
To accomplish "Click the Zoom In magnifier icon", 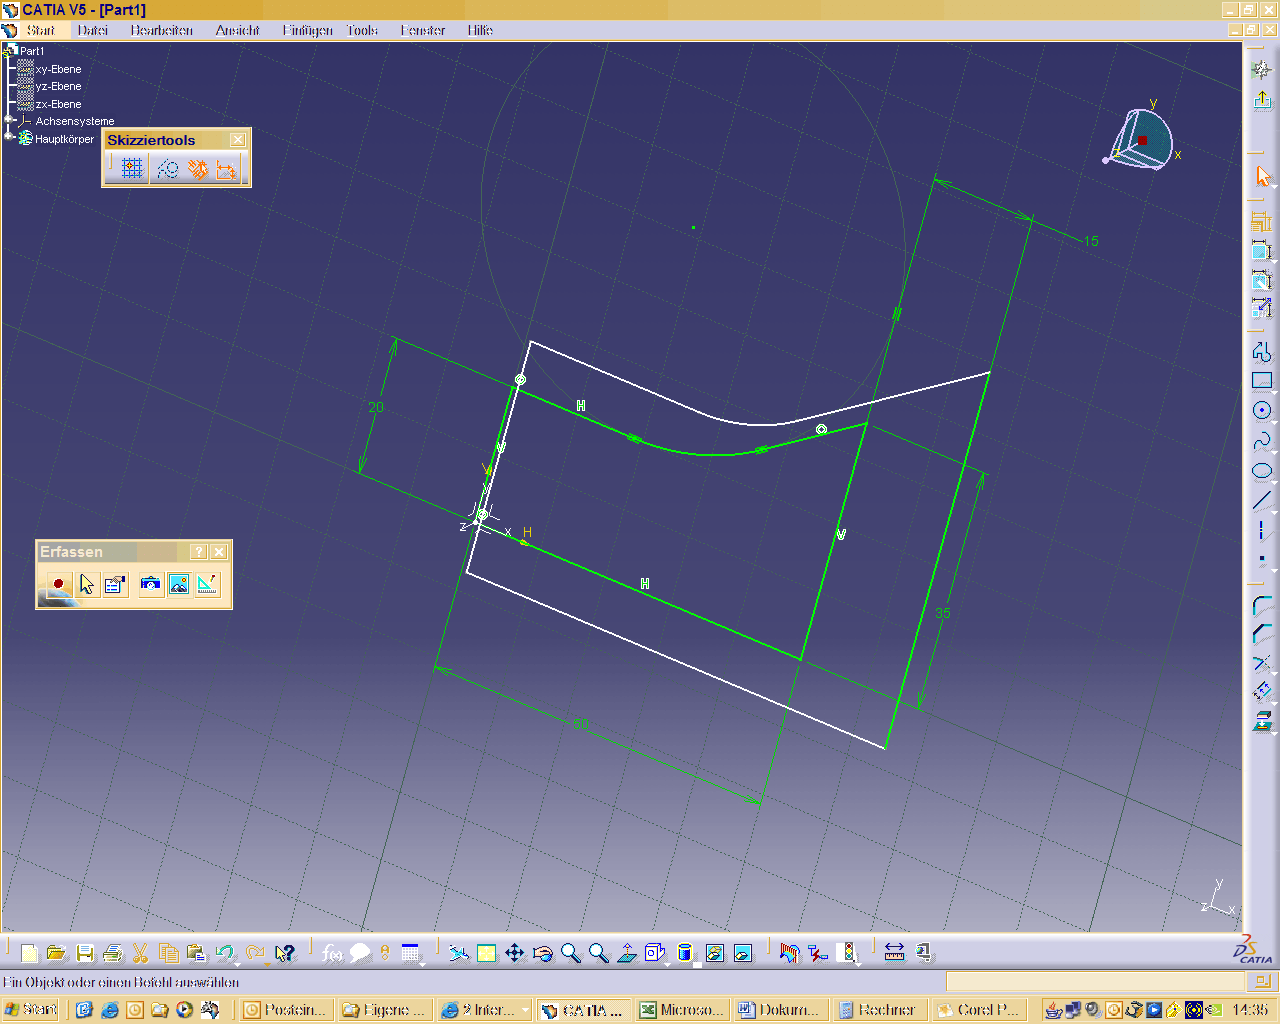I will coord(570,953).
